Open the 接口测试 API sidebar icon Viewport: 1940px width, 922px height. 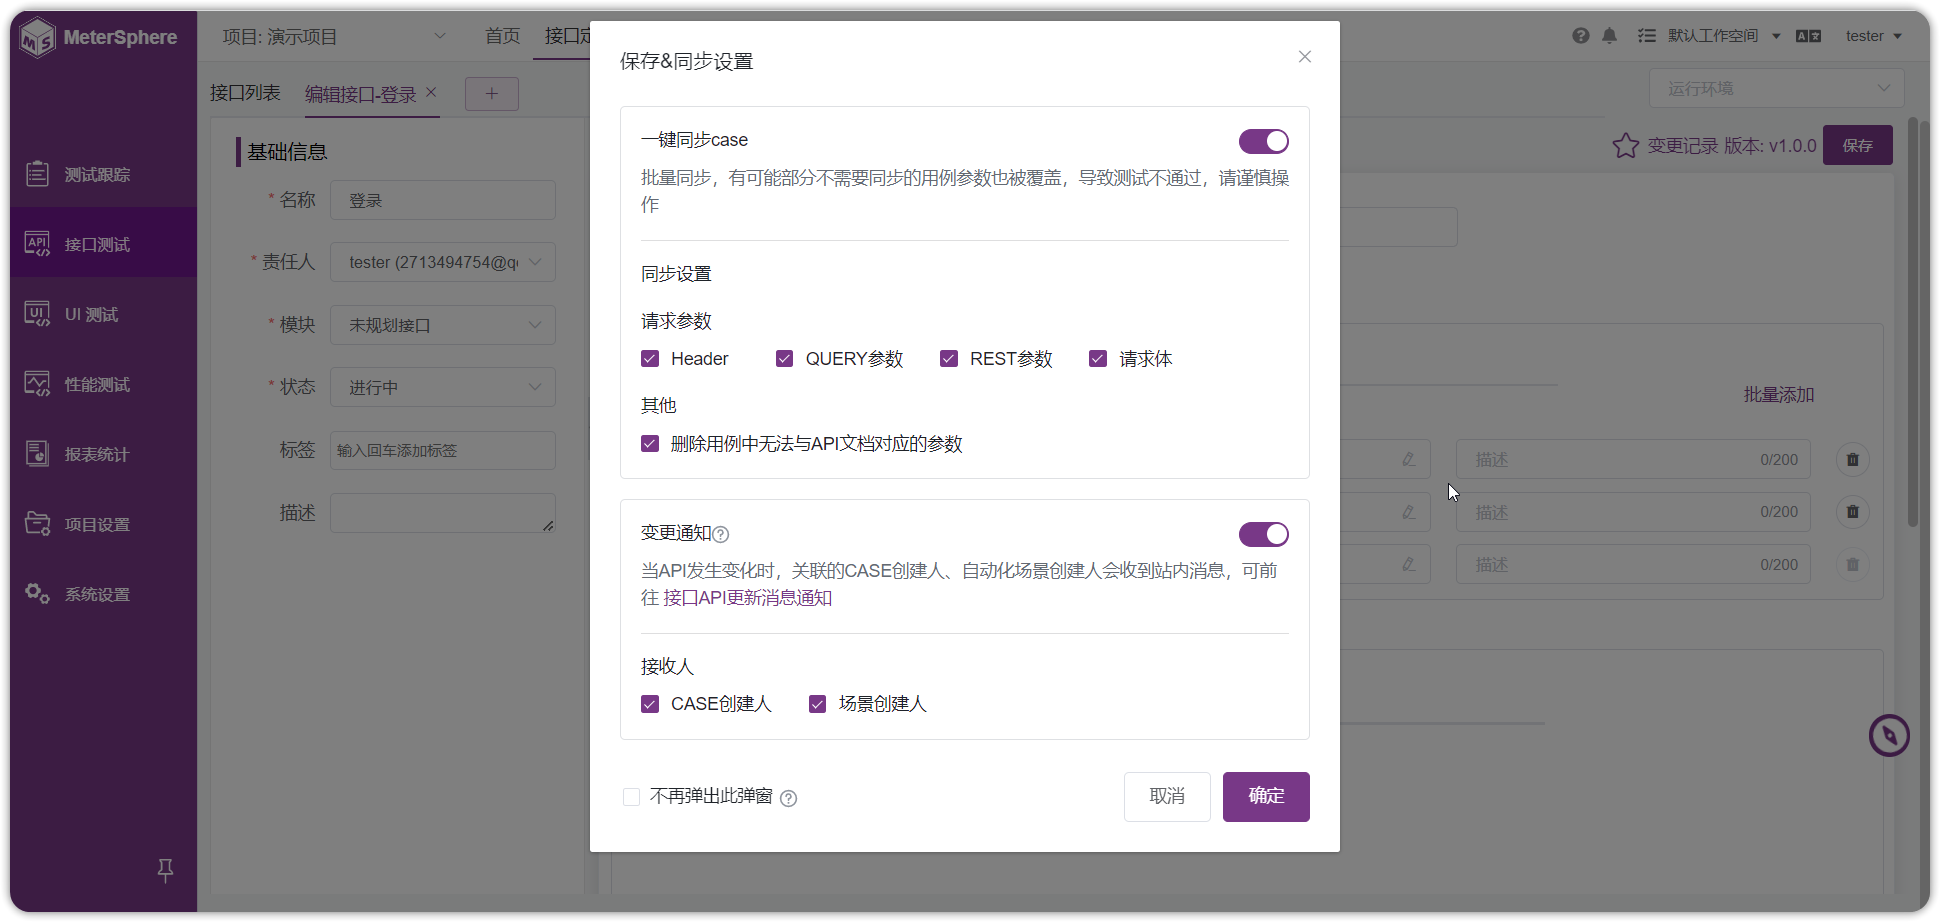pyautogui.click(x=37, y=244)
